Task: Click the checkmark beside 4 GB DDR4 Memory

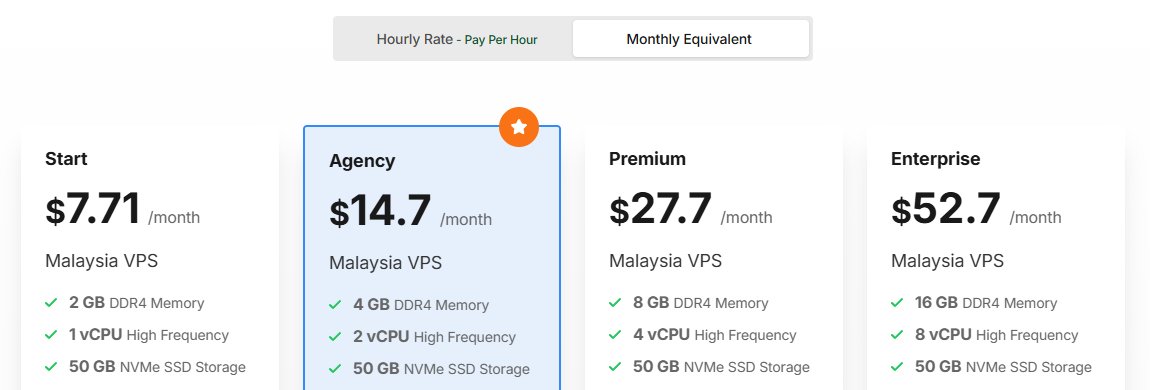Action: tap(335, 305)
